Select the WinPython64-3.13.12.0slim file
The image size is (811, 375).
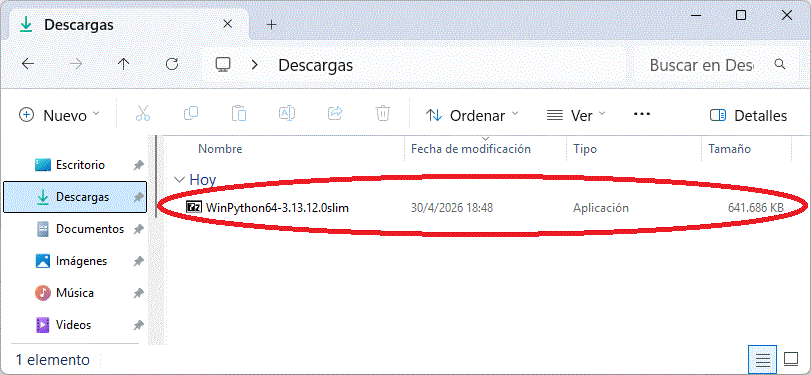tap(277, 208)
